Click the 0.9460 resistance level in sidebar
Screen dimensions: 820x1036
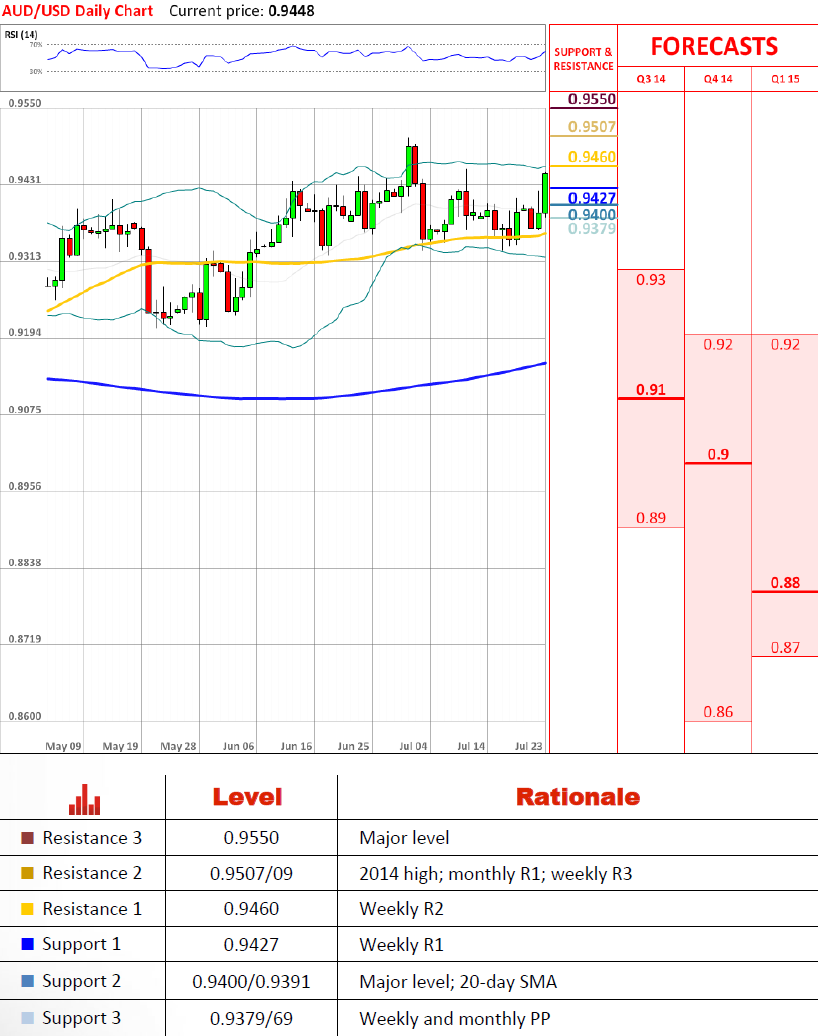point(591,157)
